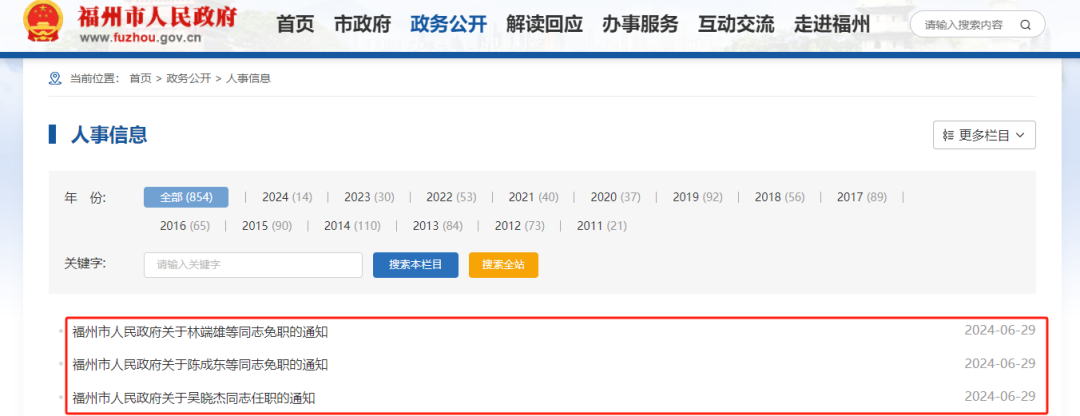Click the location pin icon in breadcrumb
The image size is (1080, 416).
[x=55, y=79]
